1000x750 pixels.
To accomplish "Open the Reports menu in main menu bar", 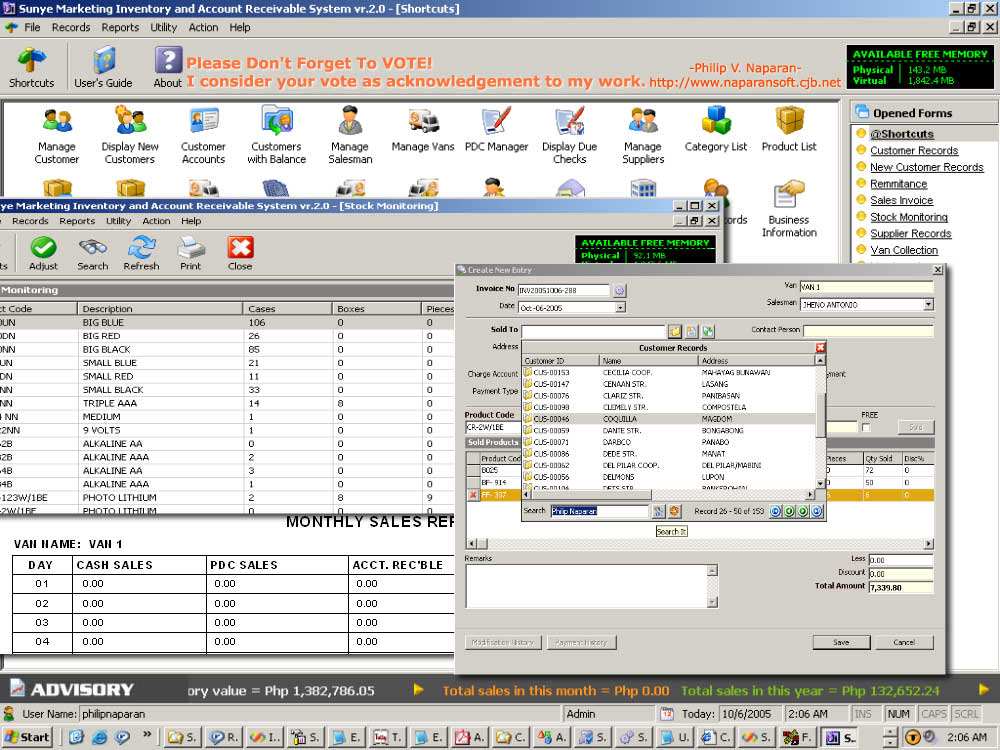I will (120, 28).
